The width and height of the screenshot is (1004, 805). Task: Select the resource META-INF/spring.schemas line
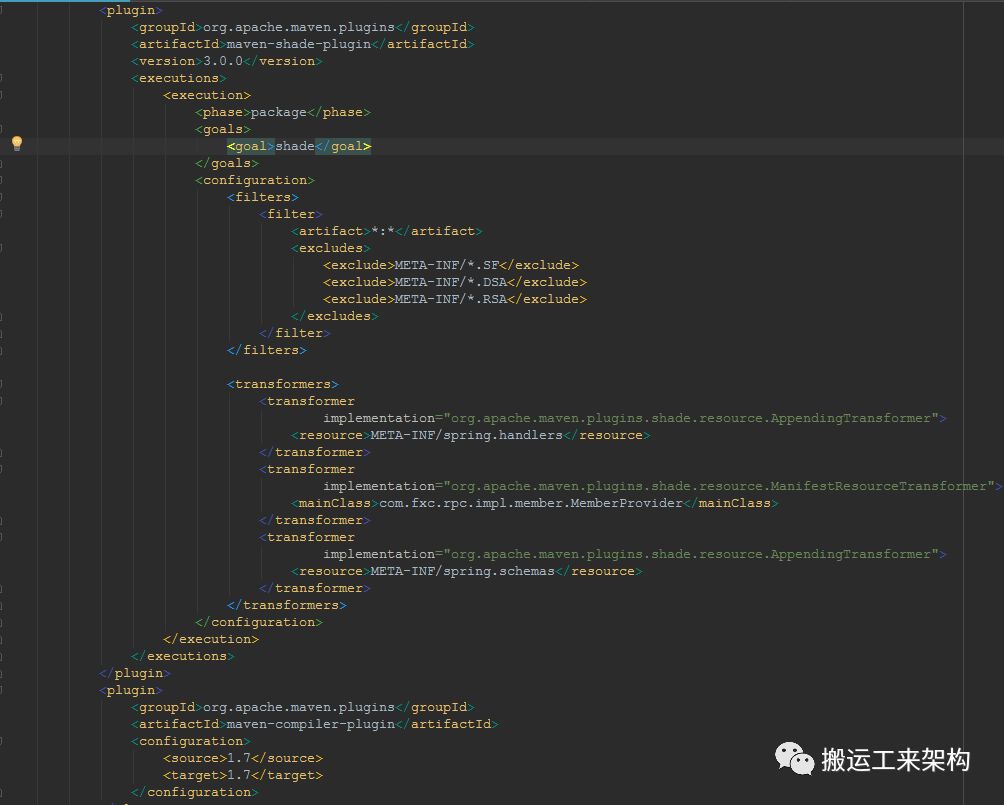coord(467,571)
